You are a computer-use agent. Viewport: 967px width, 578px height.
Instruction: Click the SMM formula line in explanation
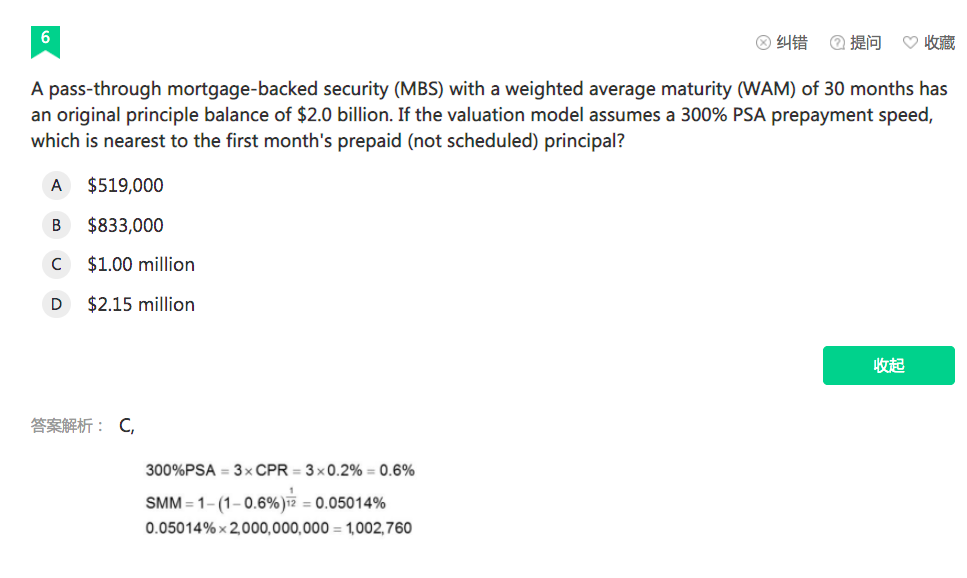coord(265,501)
